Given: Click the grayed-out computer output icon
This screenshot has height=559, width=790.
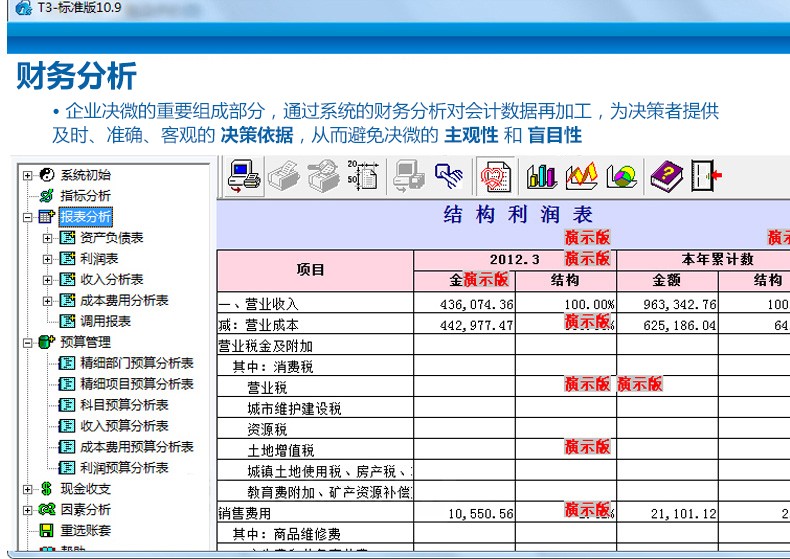Looking at the screenshot, I should point(409,176).
